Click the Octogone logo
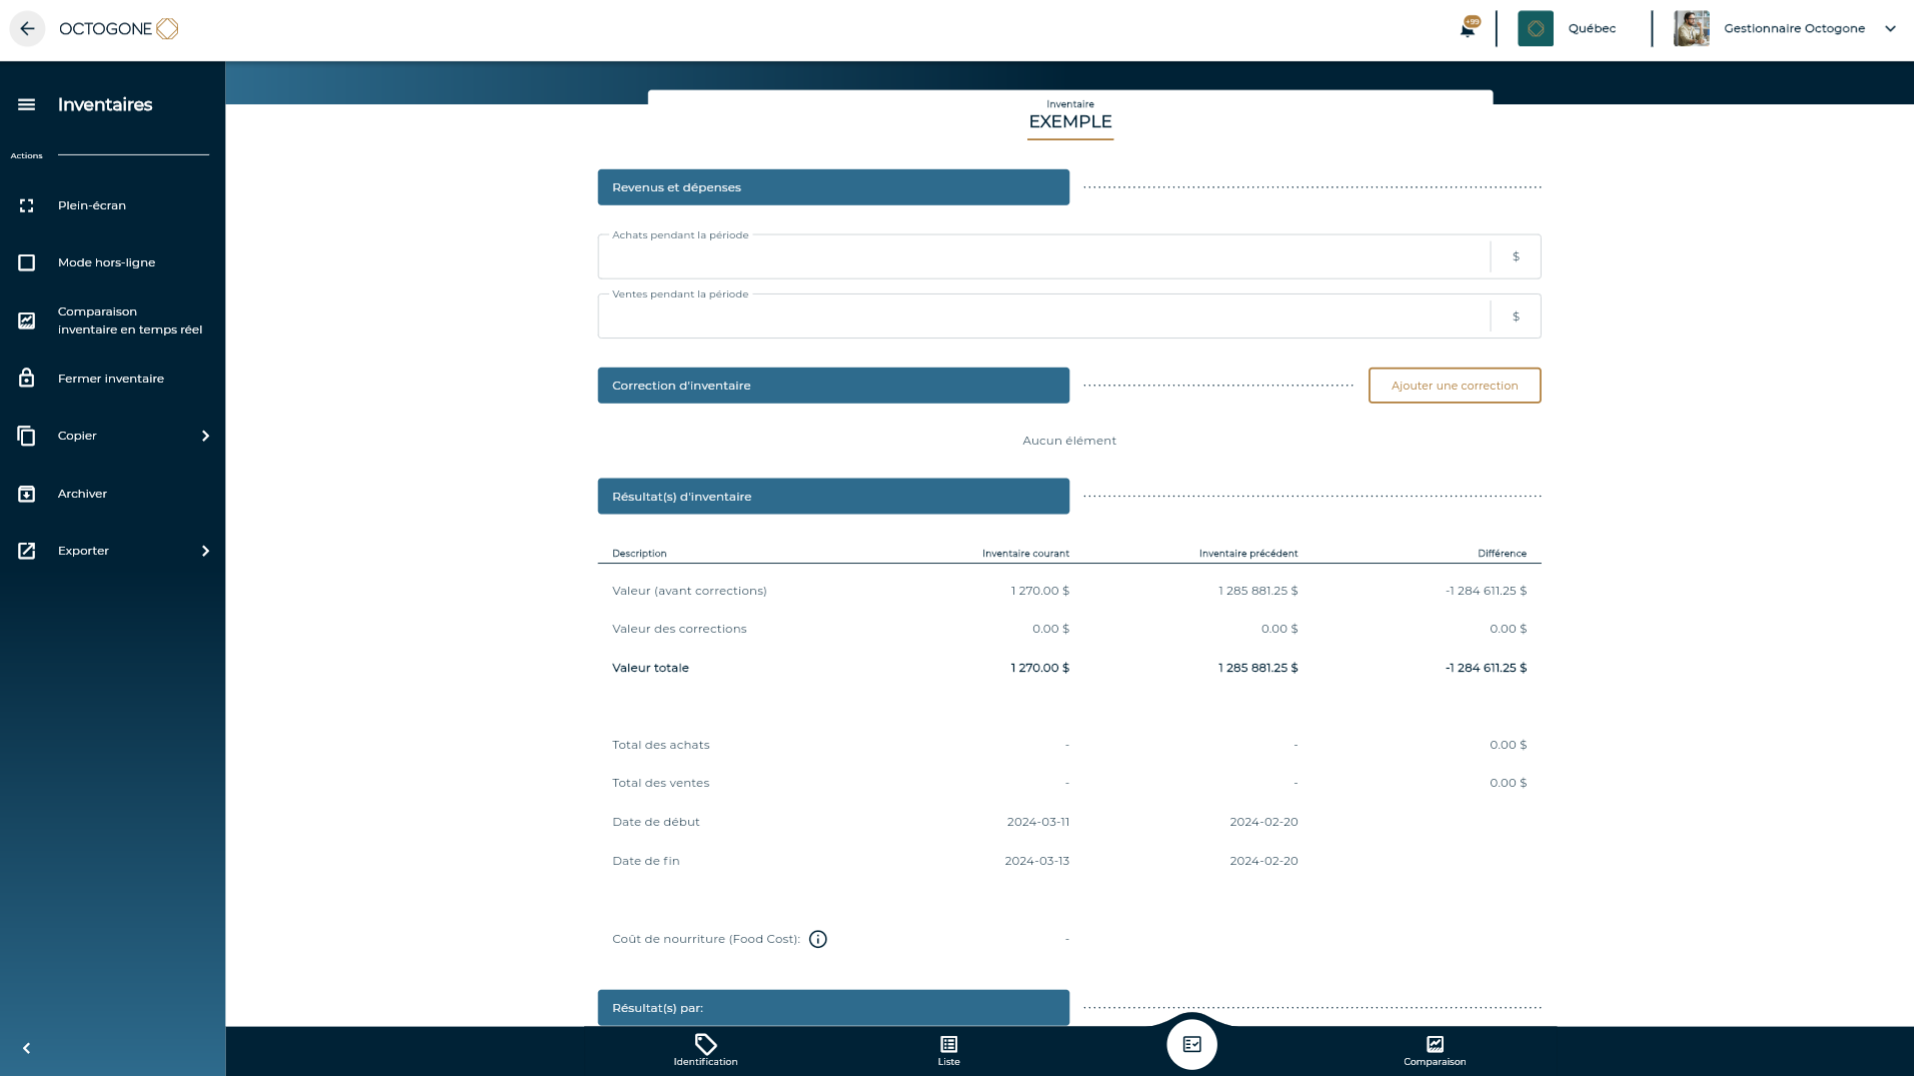1914x1076 pixels. (x=118, y=28)
